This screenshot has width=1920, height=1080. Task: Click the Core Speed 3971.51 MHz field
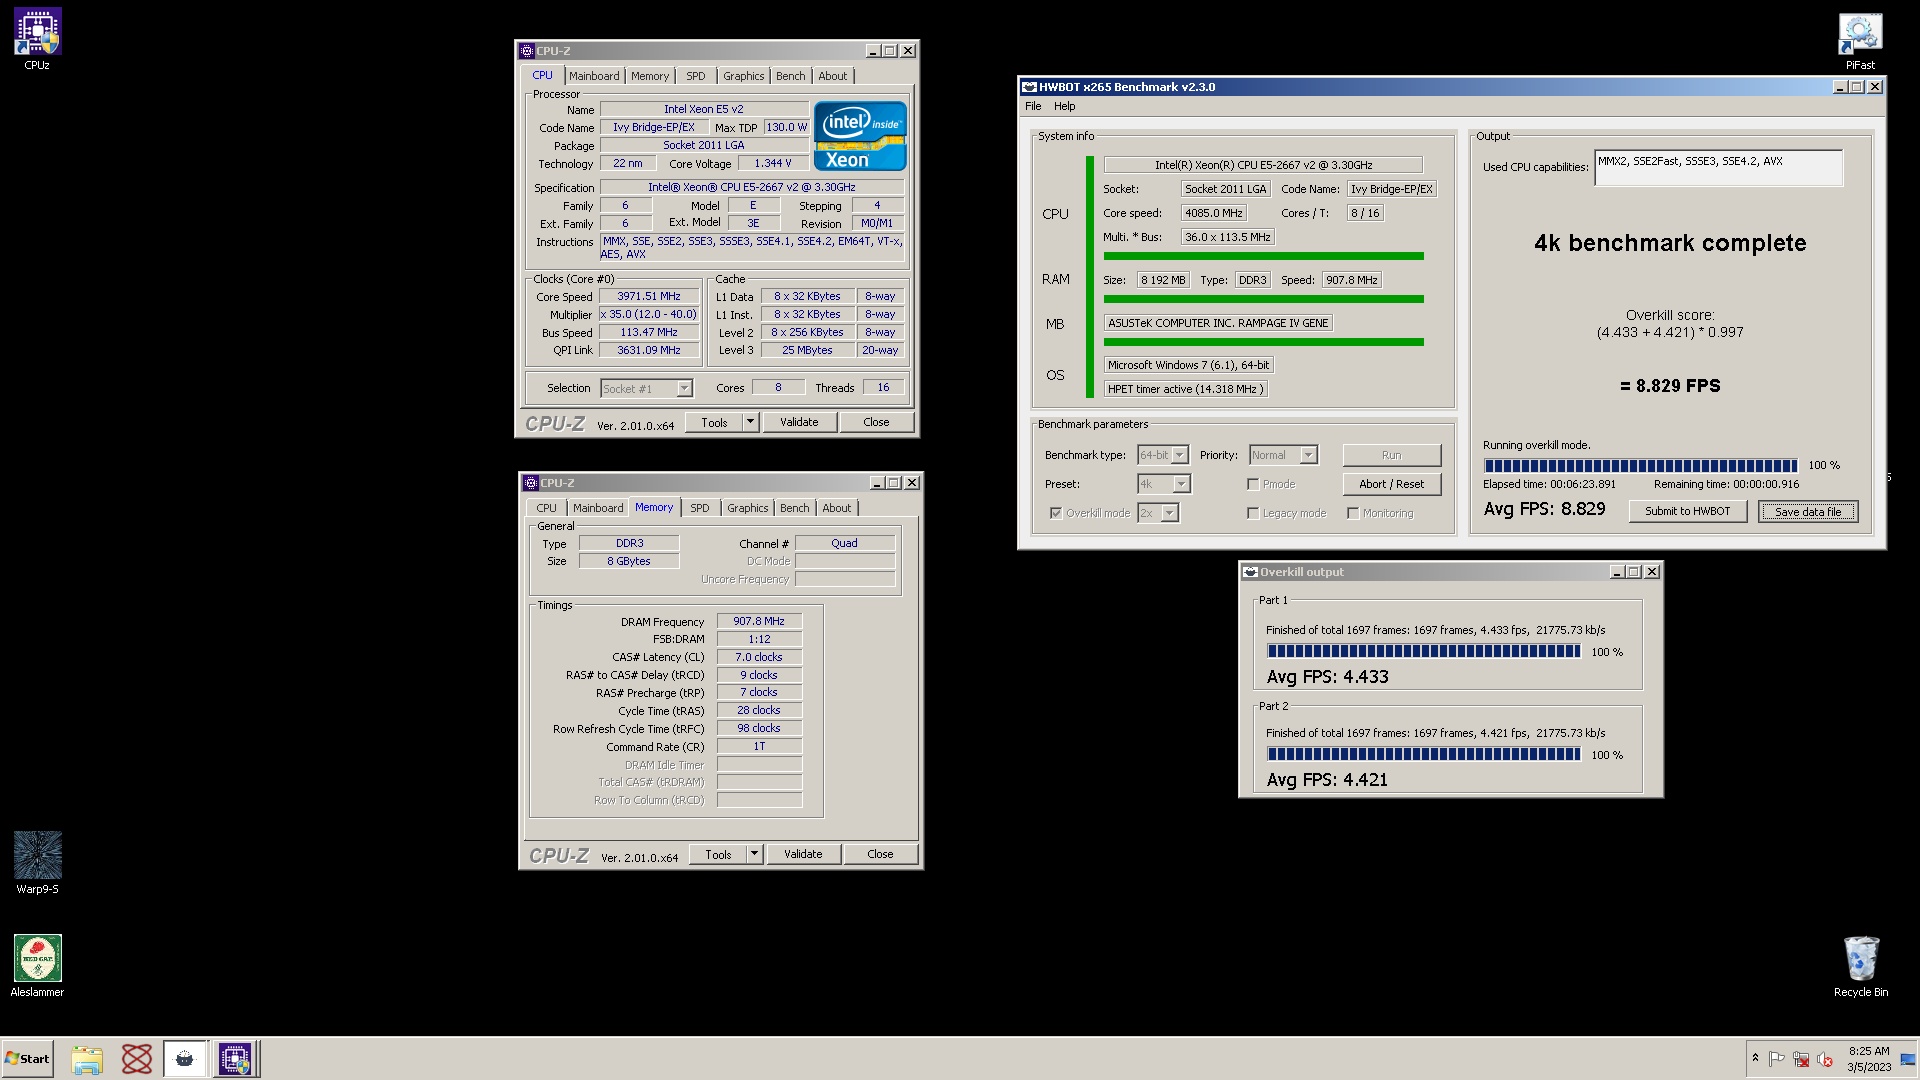[x=648, y=297]
